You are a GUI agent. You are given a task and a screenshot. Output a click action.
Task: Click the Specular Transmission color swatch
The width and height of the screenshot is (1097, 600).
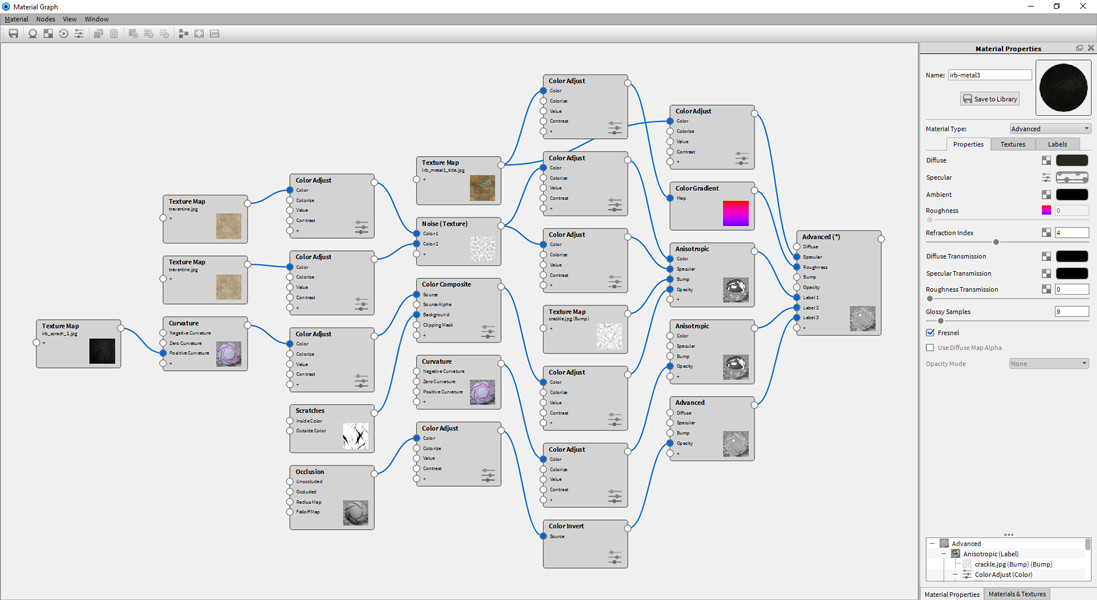1072,273
